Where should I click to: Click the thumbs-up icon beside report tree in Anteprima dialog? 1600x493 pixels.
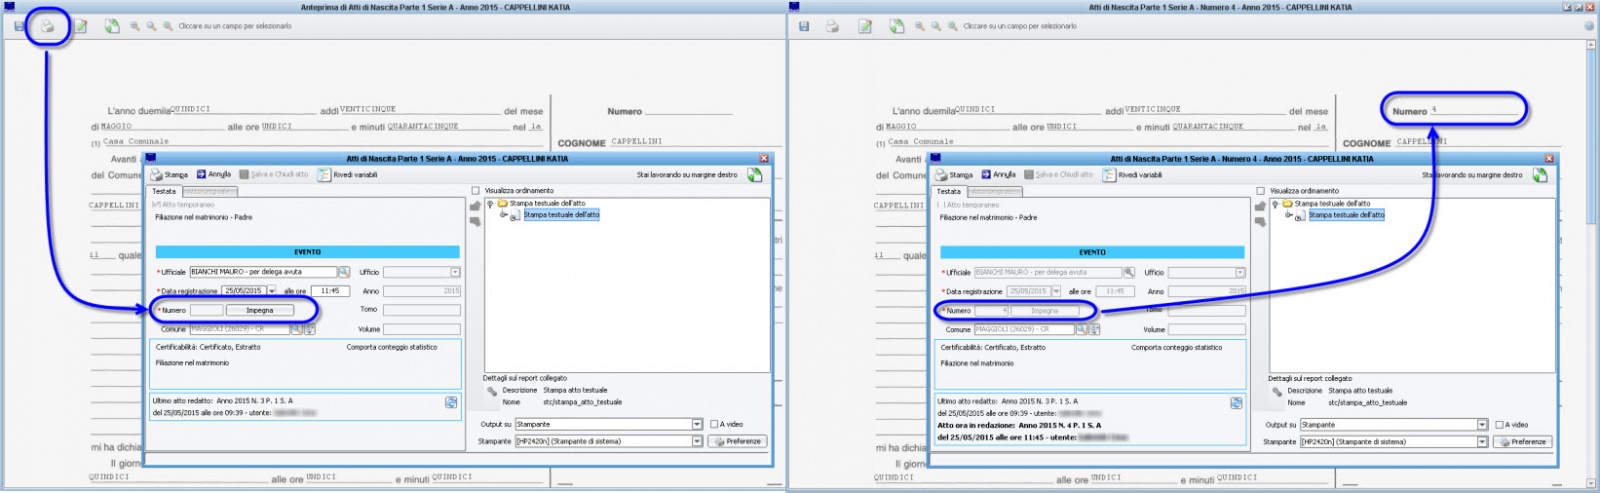(475, 207)
